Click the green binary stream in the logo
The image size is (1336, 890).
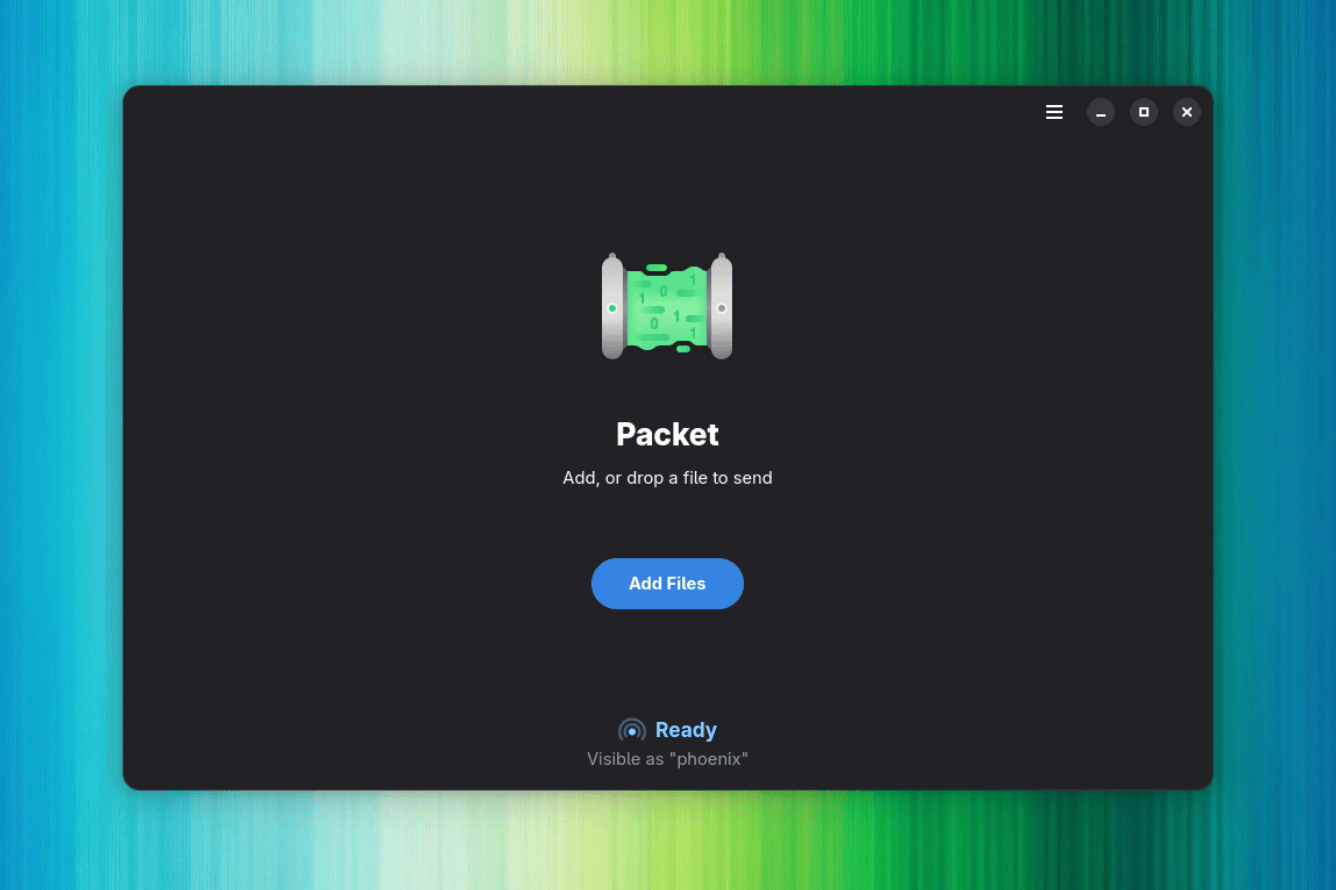(667, 307)
